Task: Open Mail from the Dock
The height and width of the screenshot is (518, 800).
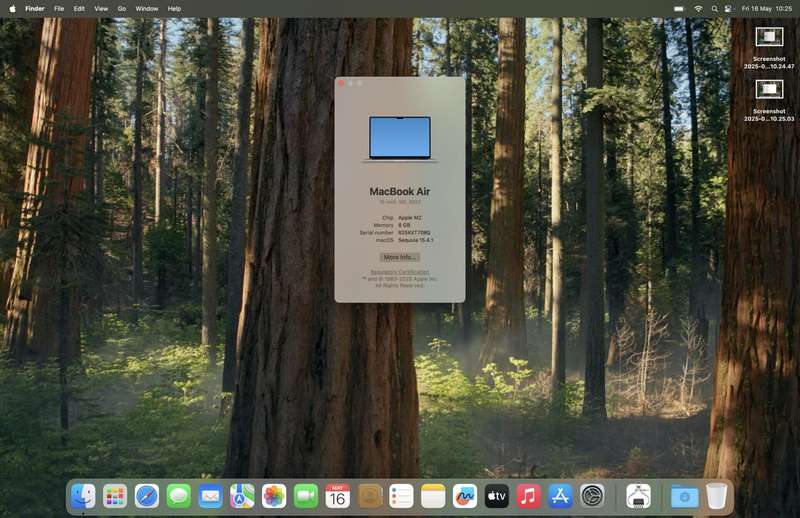Action: [x=210, y=496]
